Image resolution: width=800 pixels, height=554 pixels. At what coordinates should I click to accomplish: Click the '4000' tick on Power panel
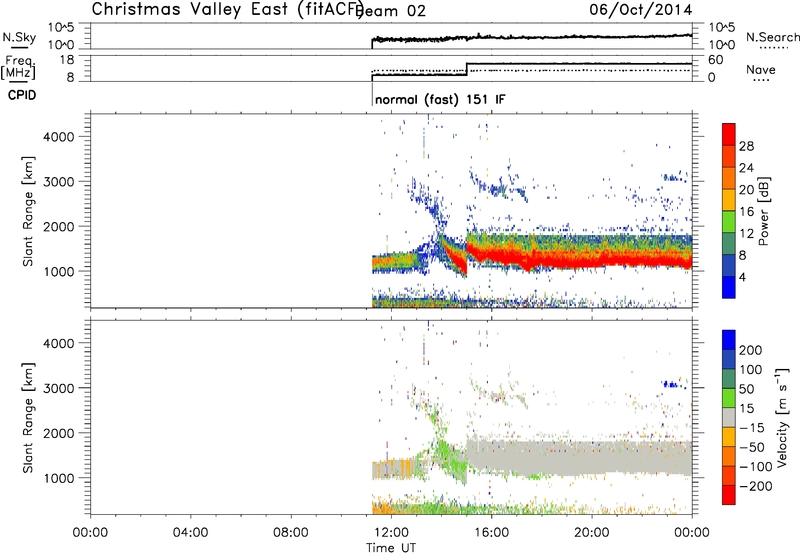(x=58, y=137)
